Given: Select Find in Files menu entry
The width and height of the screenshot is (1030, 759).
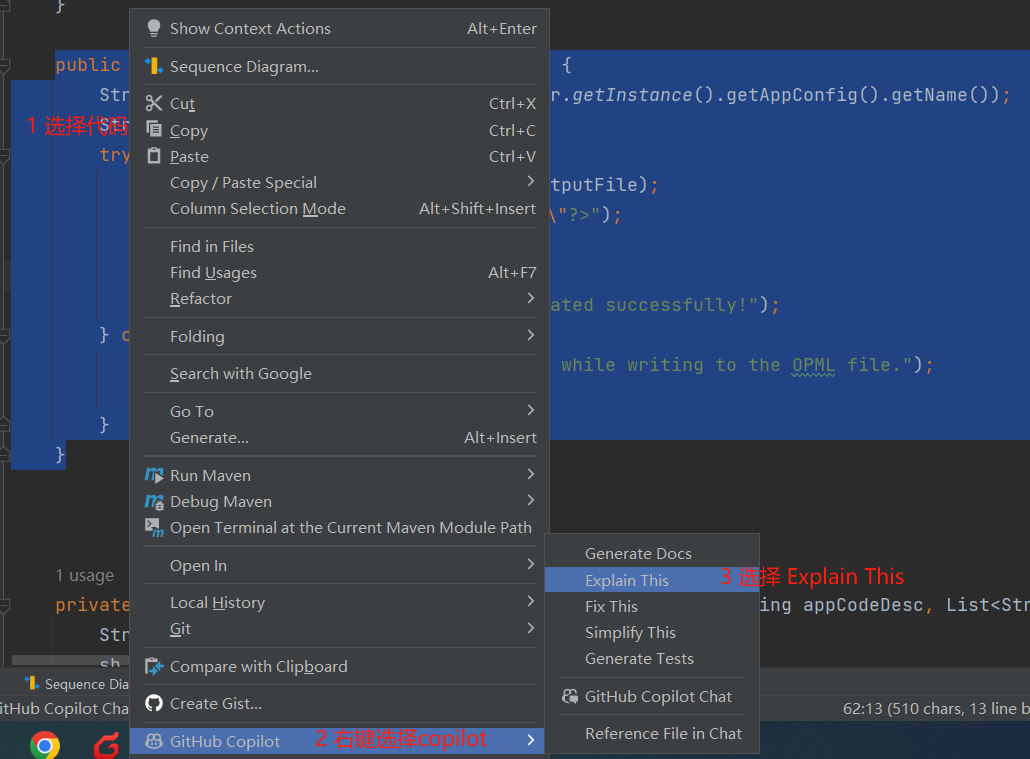Looking at the screenshot, I should [x=212, y=246].
